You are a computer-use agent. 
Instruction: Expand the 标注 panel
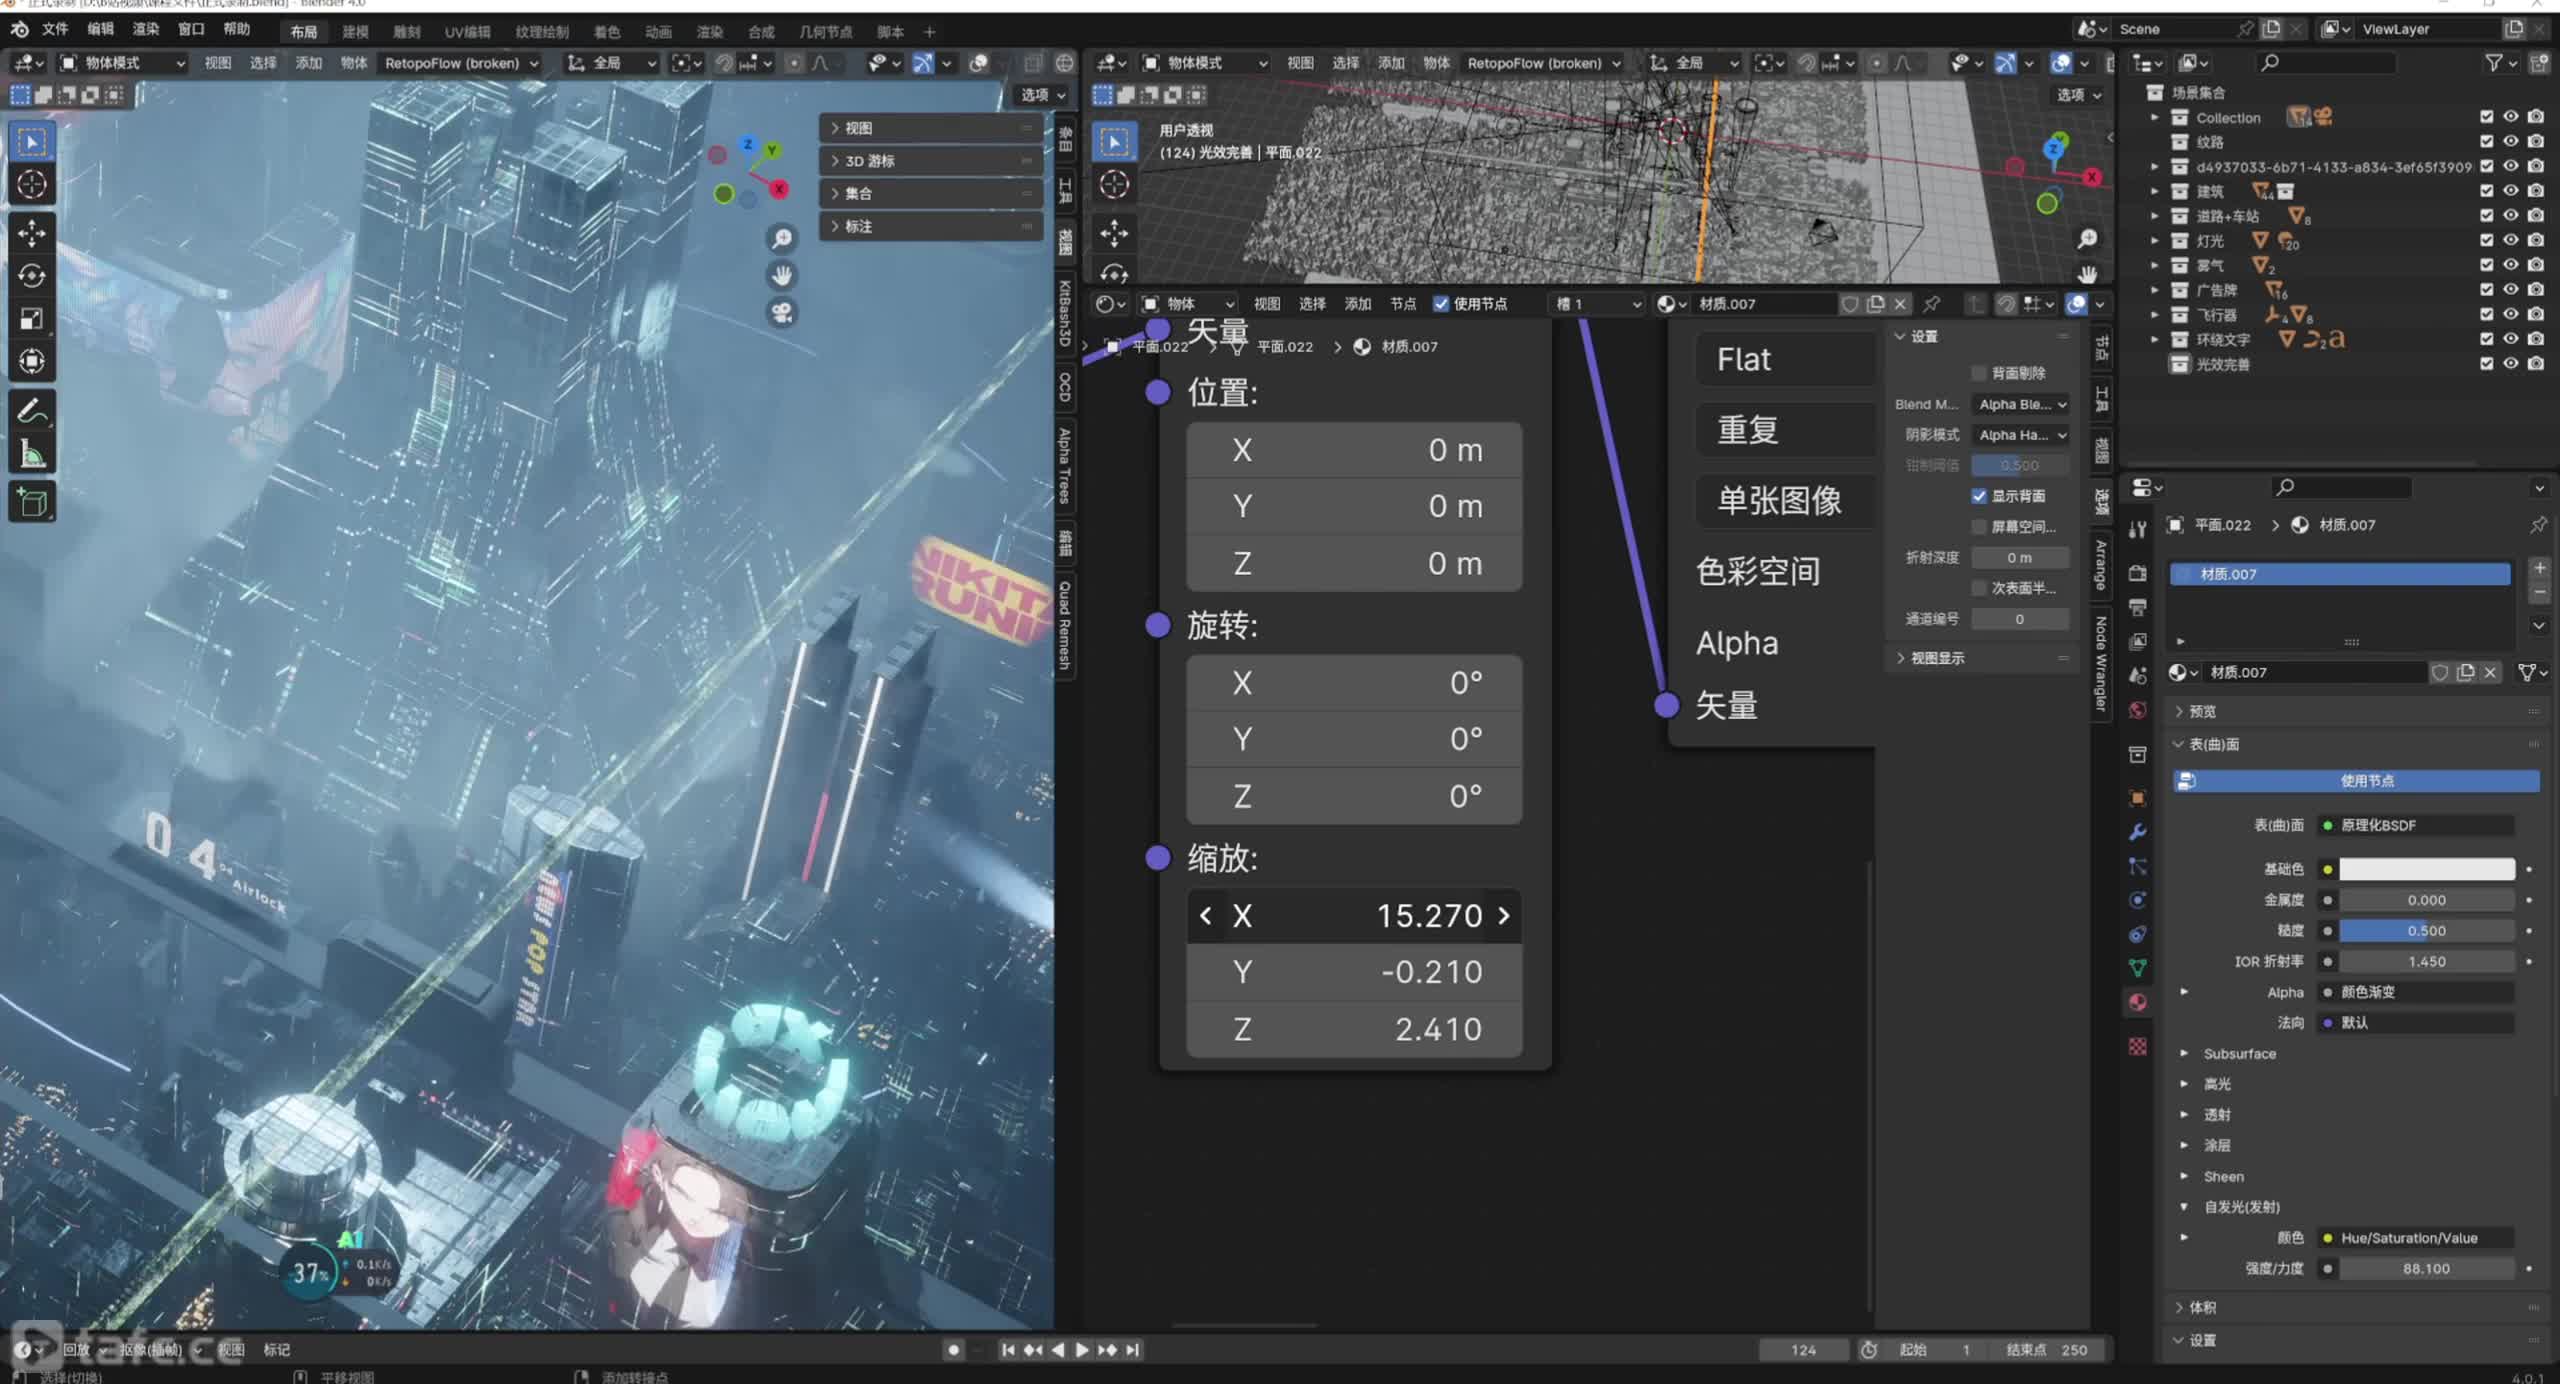[x=931, y=227]
